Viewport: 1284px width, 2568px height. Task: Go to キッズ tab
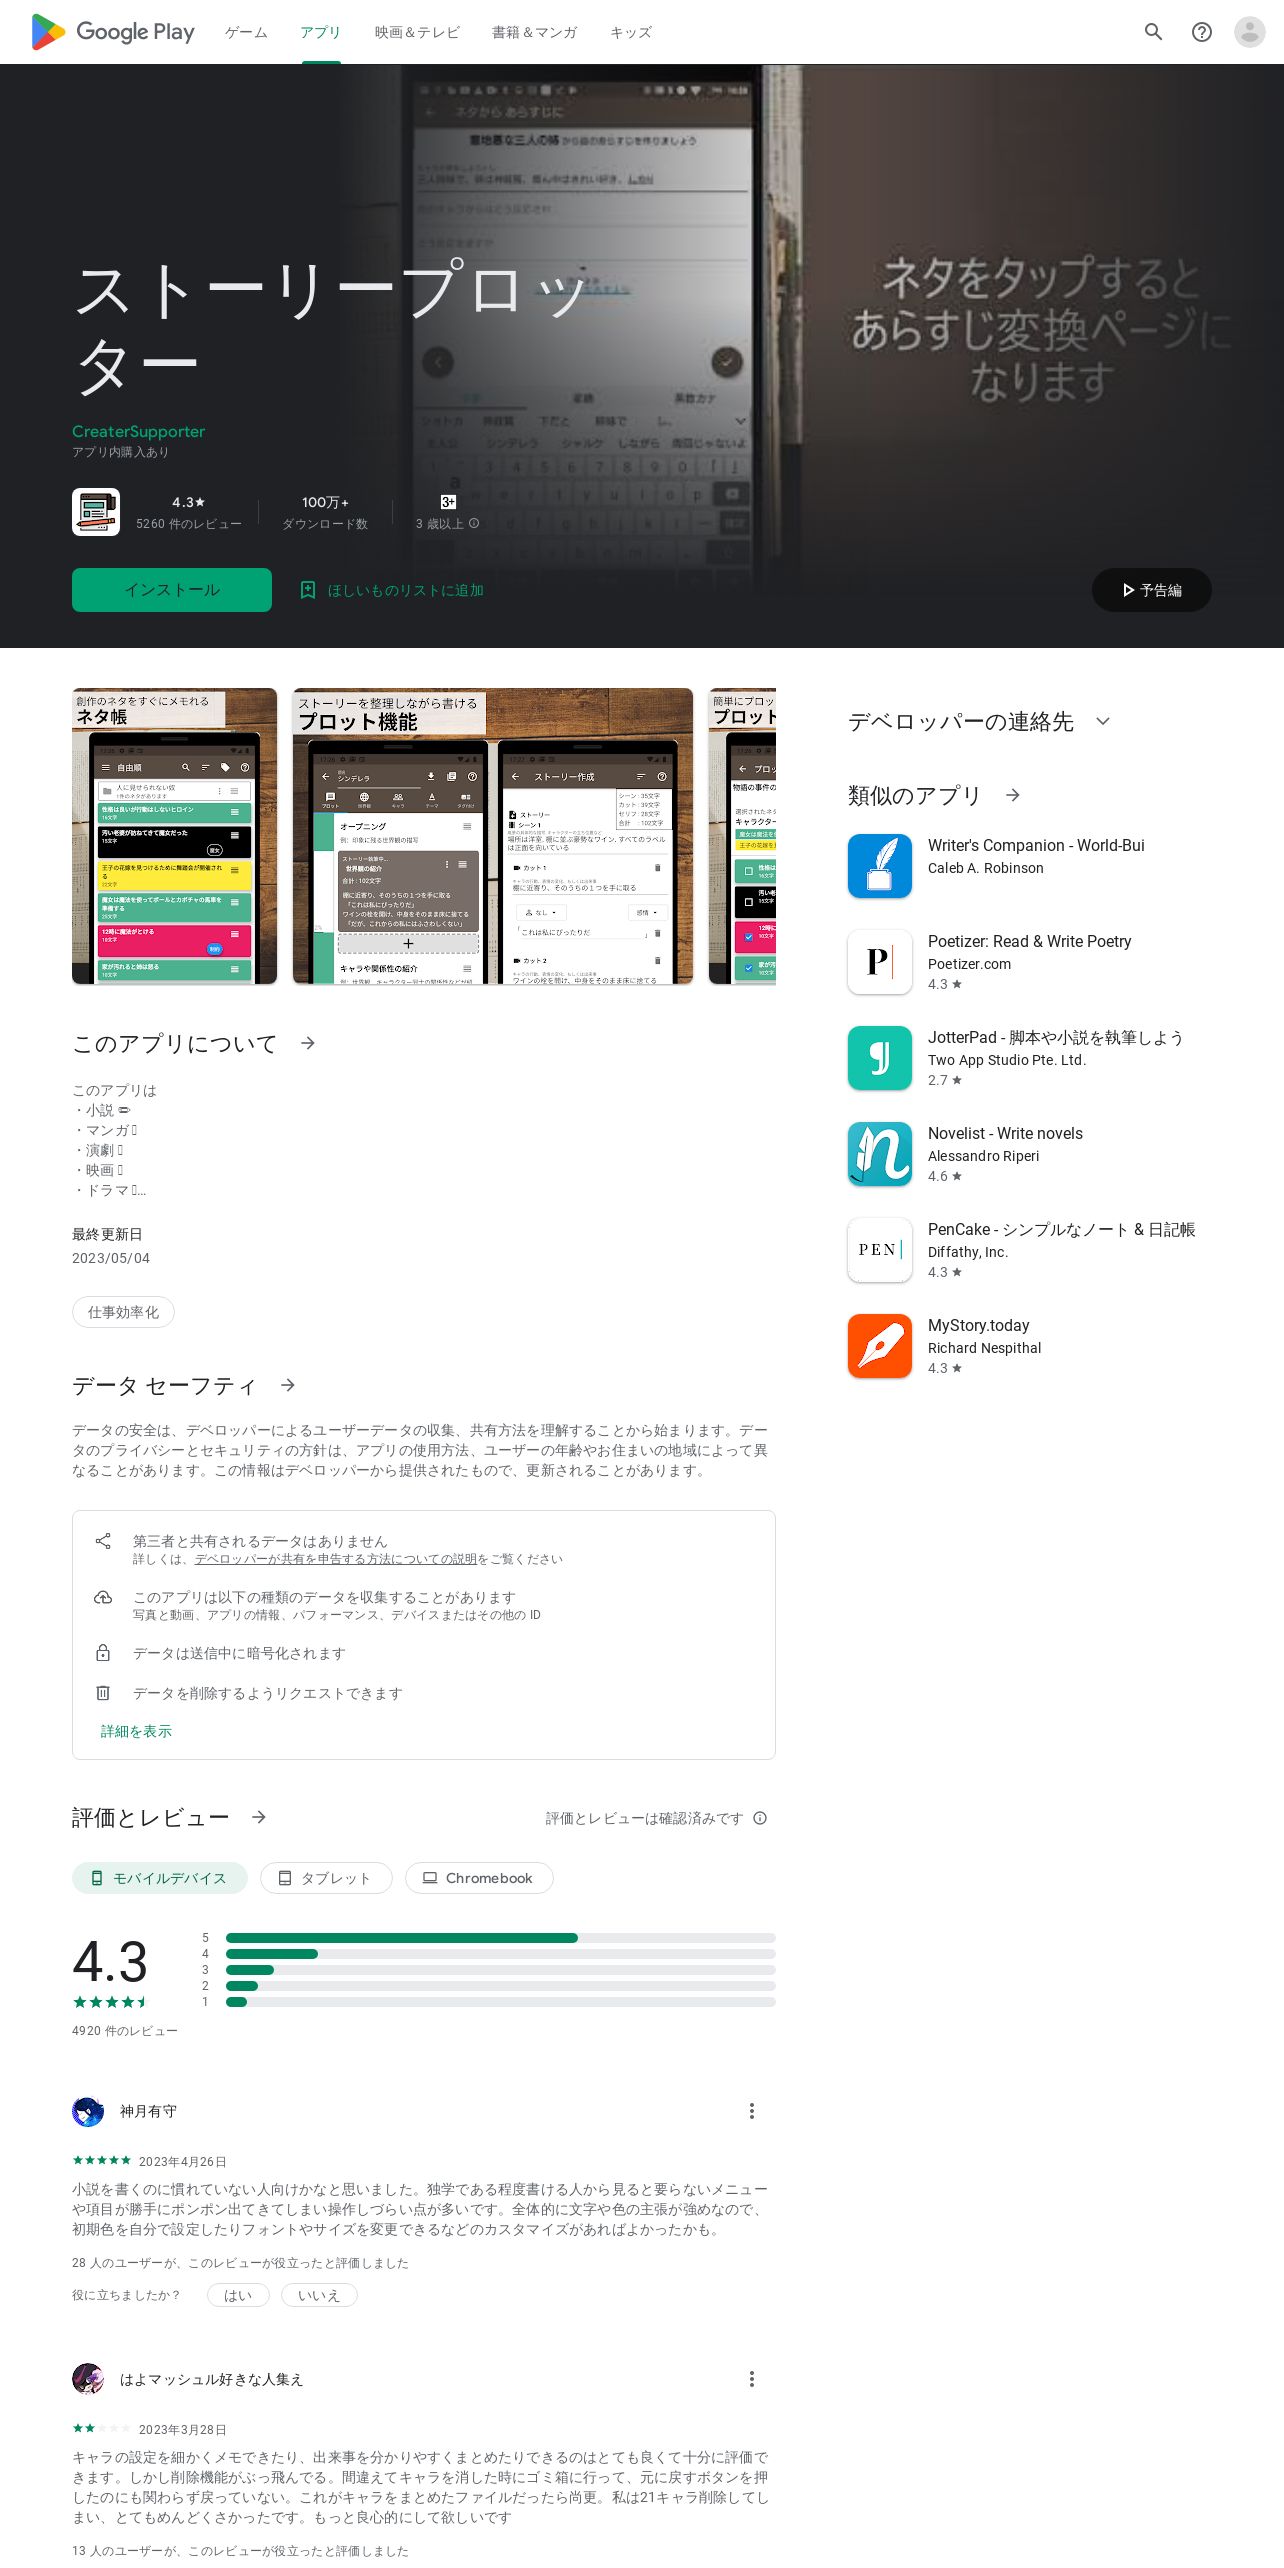(x=631, y=32)
